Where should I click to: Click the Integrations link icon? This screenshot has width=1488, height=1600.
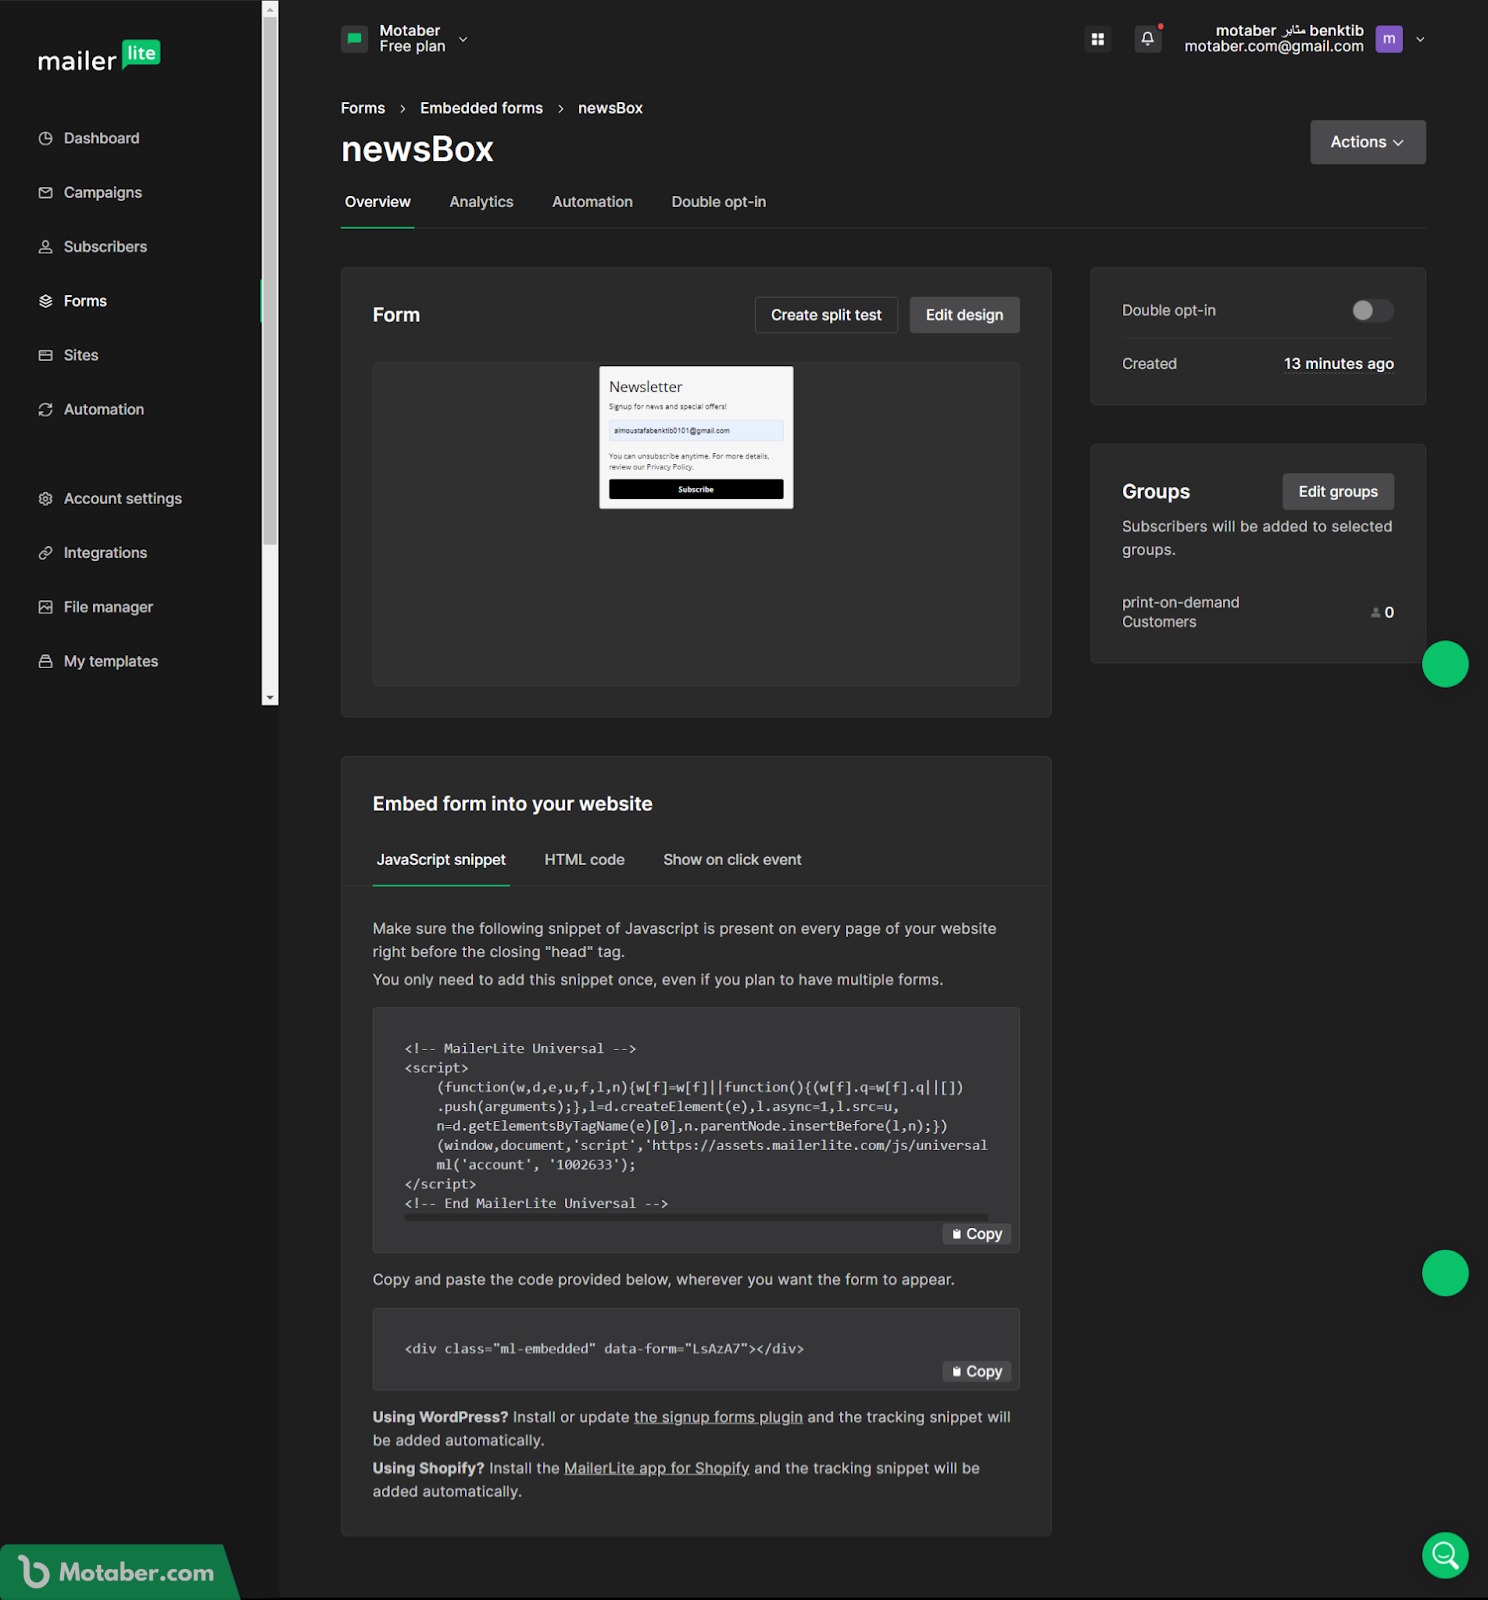point(45,553)
